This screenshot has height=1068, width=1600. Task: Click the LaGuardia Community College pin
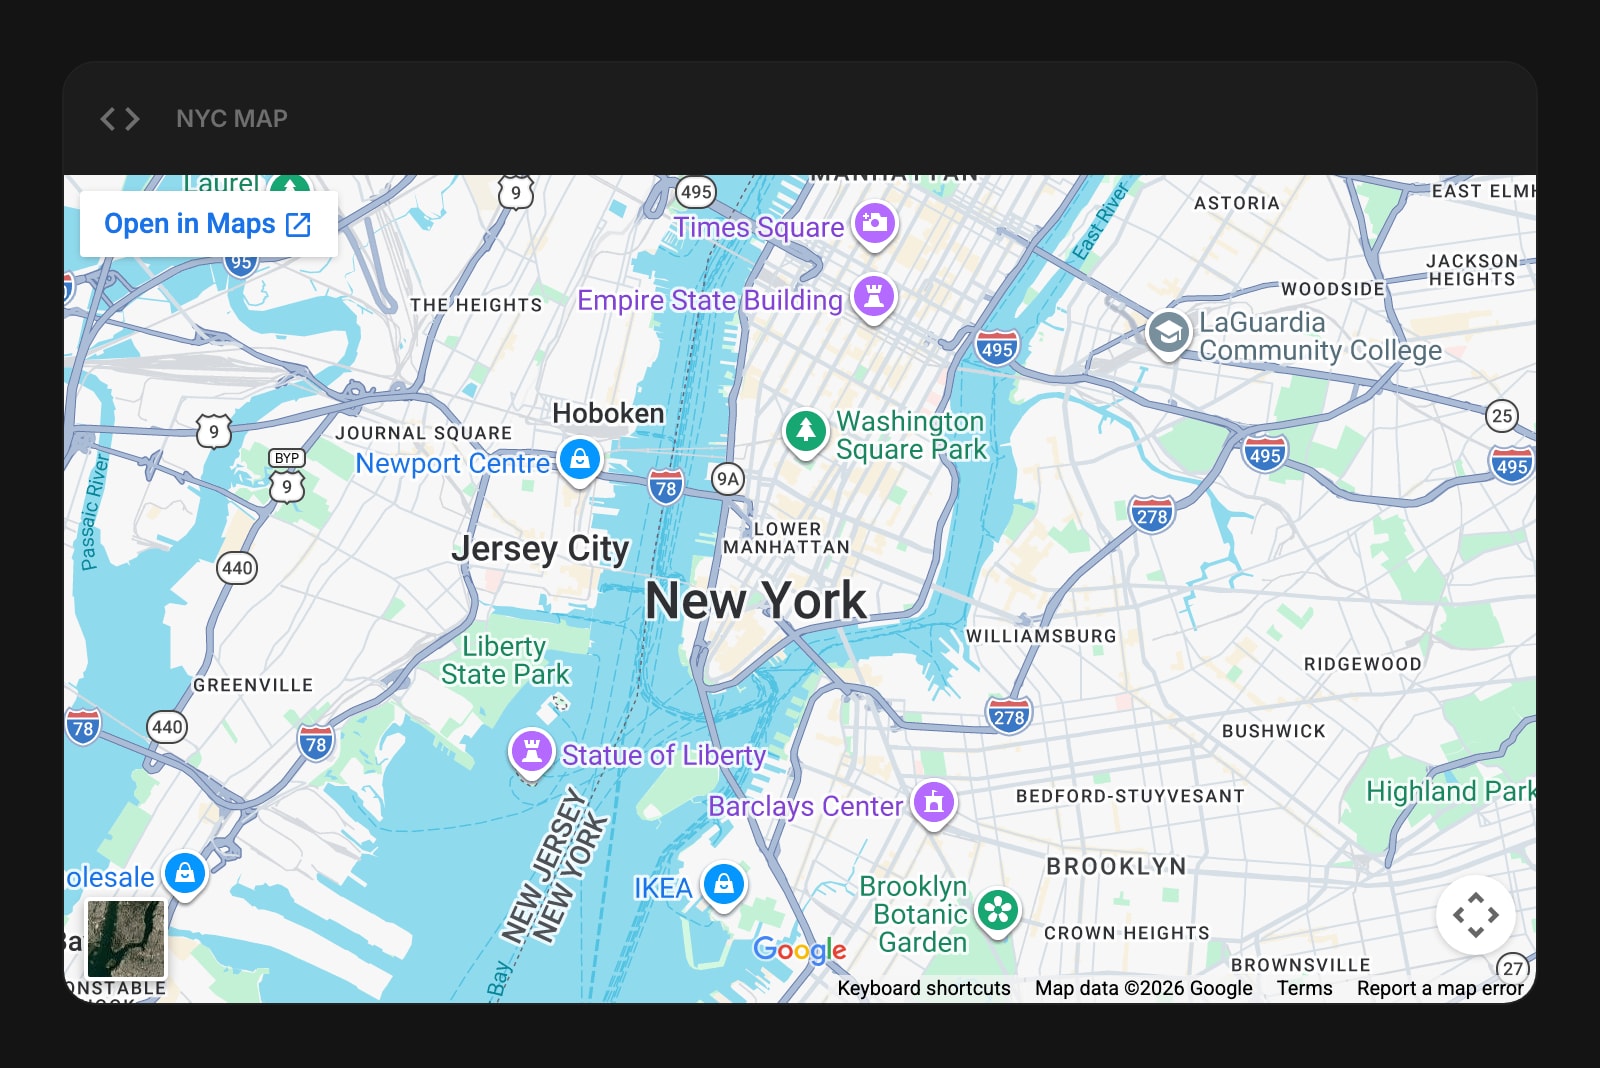1168,332
